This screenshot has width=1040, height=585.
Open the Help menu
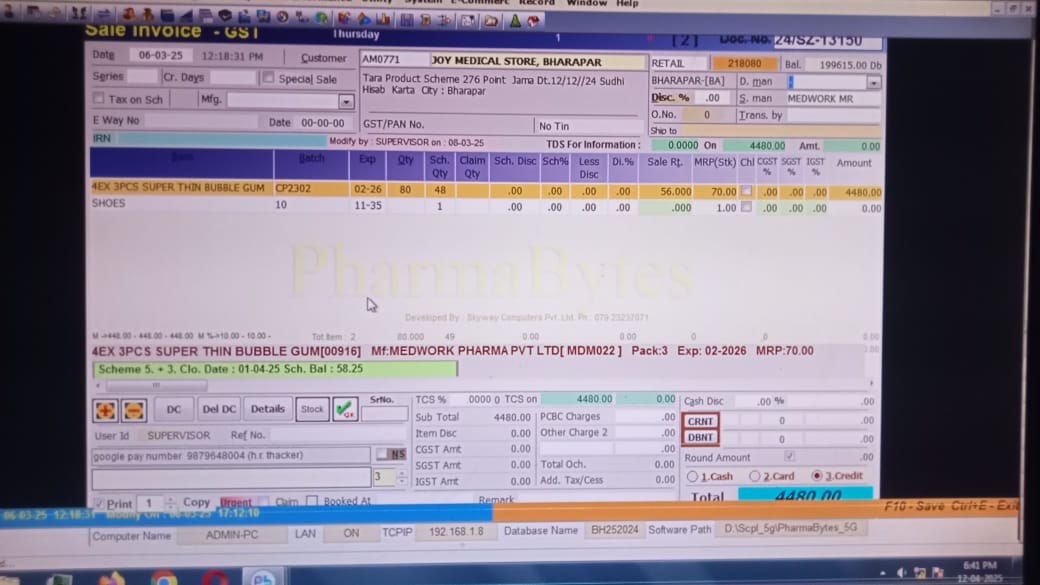(627, 4)
